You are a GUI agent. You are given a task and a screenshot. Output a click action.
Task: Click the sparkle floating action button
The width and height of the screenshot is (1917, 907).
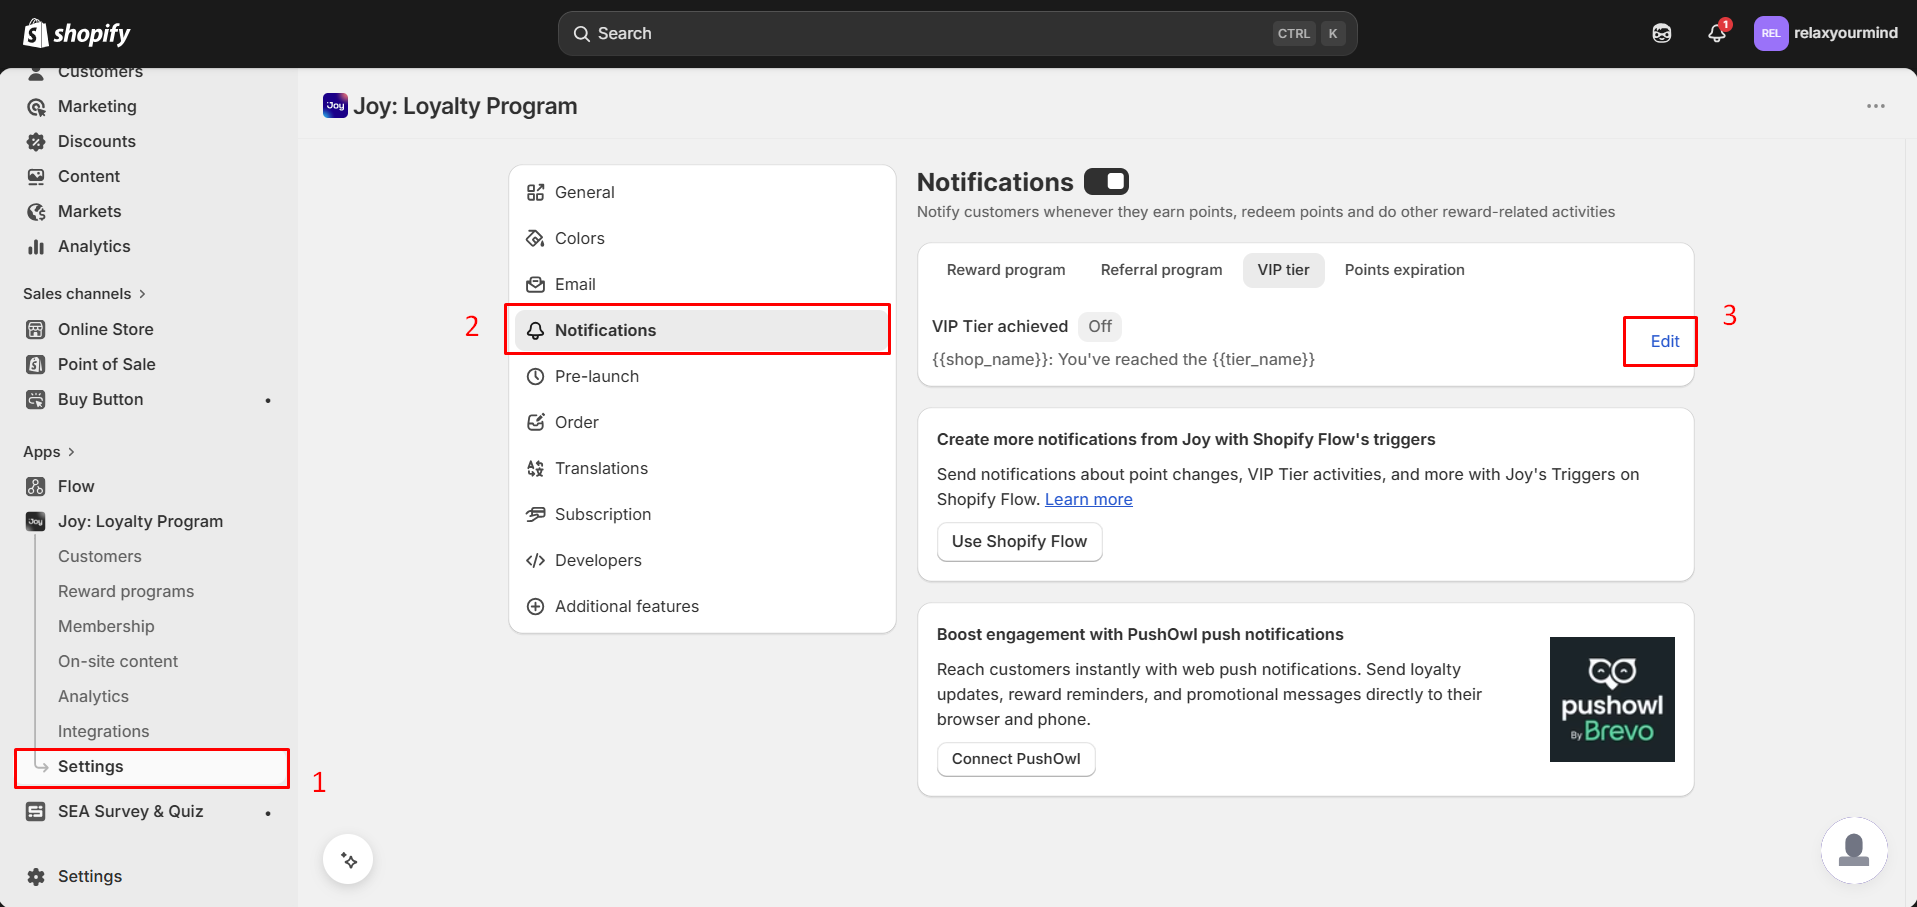tap(348, 860)
